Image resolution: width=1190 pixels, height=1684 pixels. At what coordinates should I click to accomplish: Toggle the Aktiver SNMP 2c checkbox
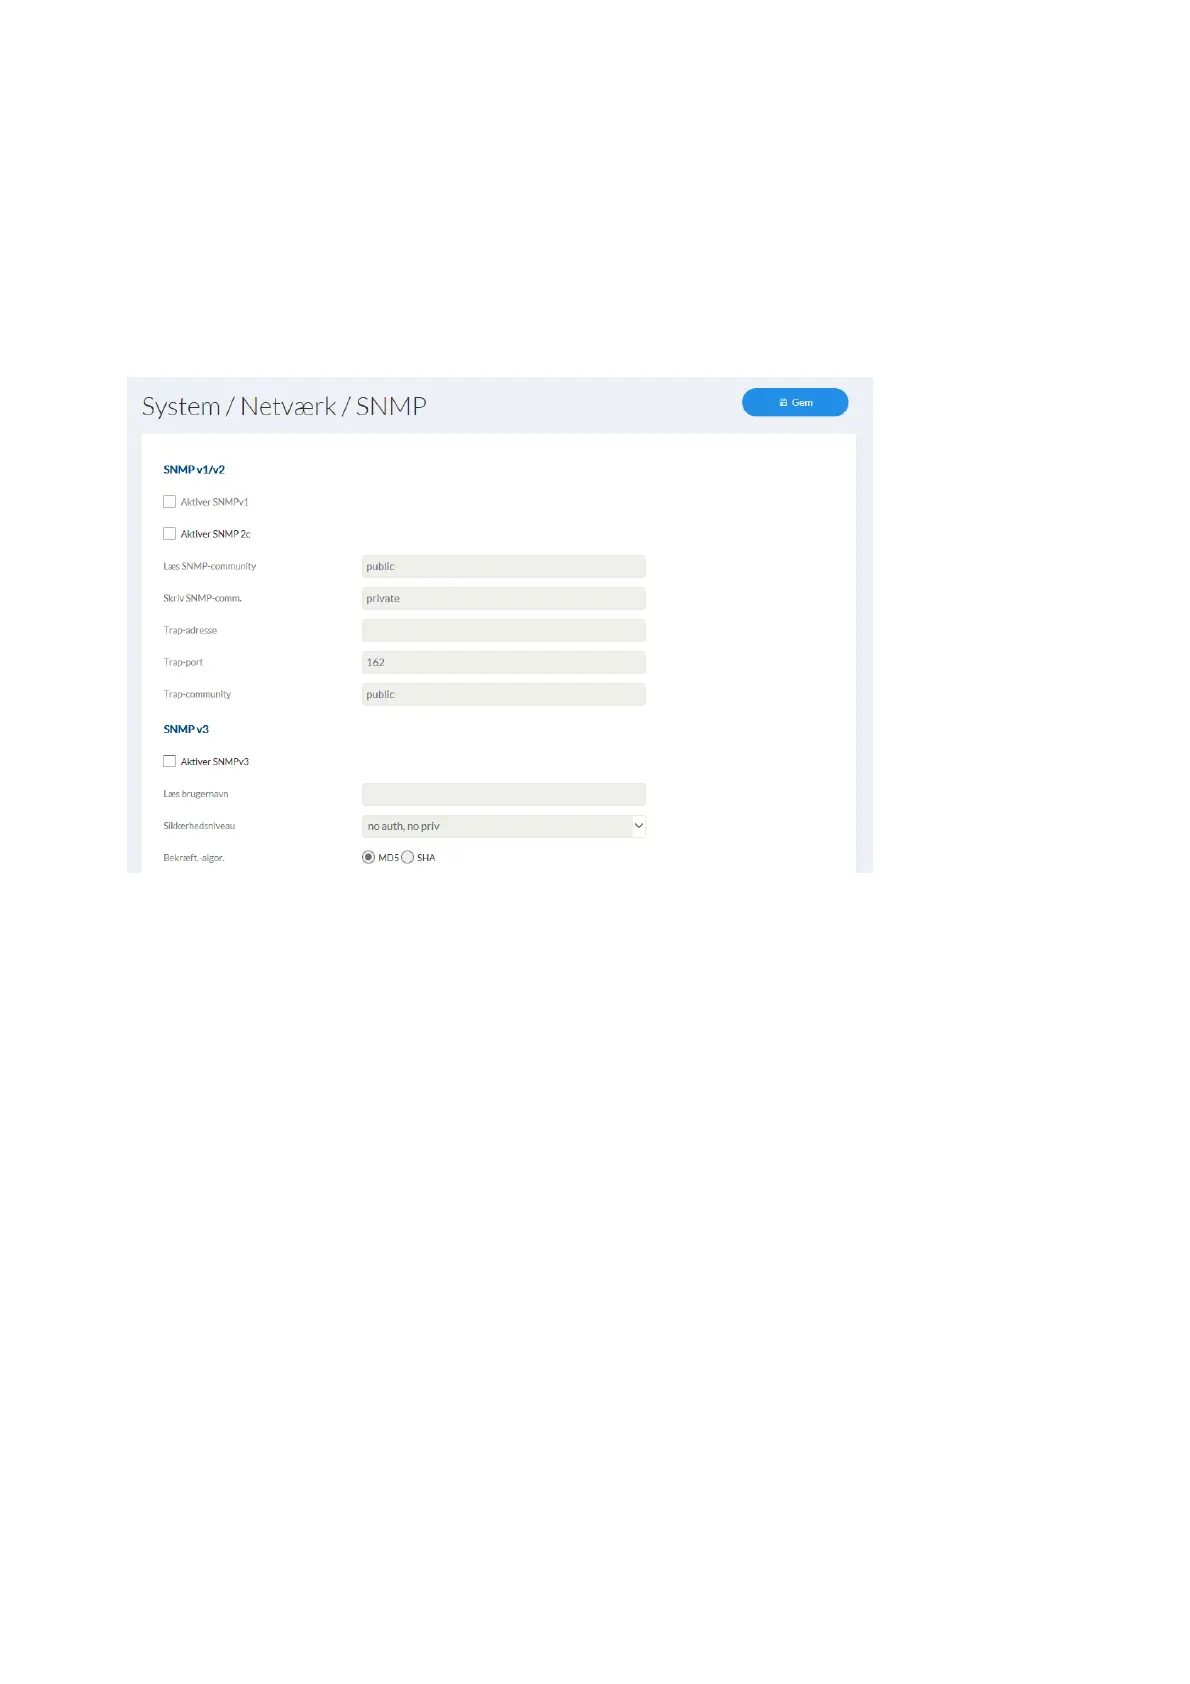click(170, 534)
